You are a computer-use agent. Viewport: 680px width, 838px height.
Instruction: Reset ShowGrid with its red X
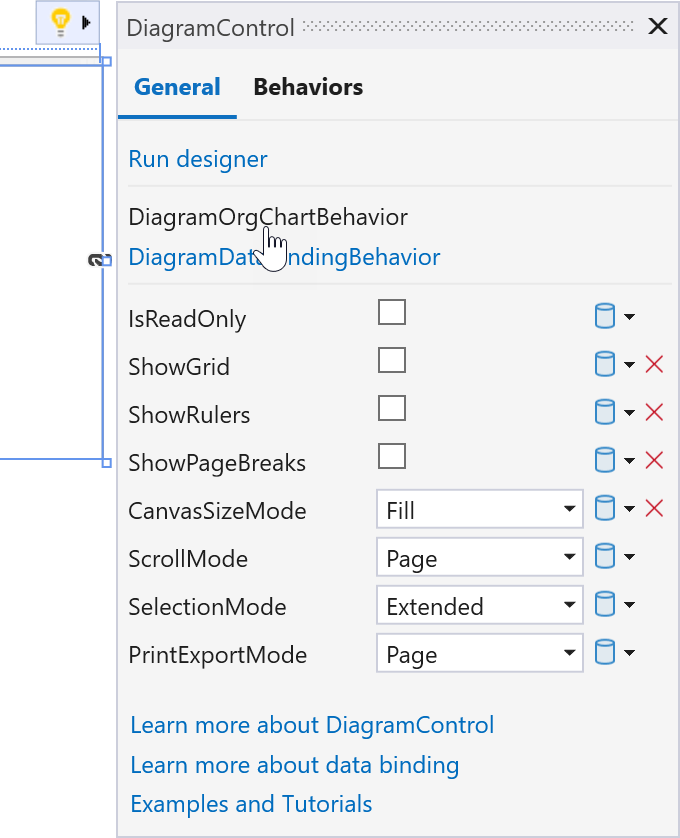655,365
